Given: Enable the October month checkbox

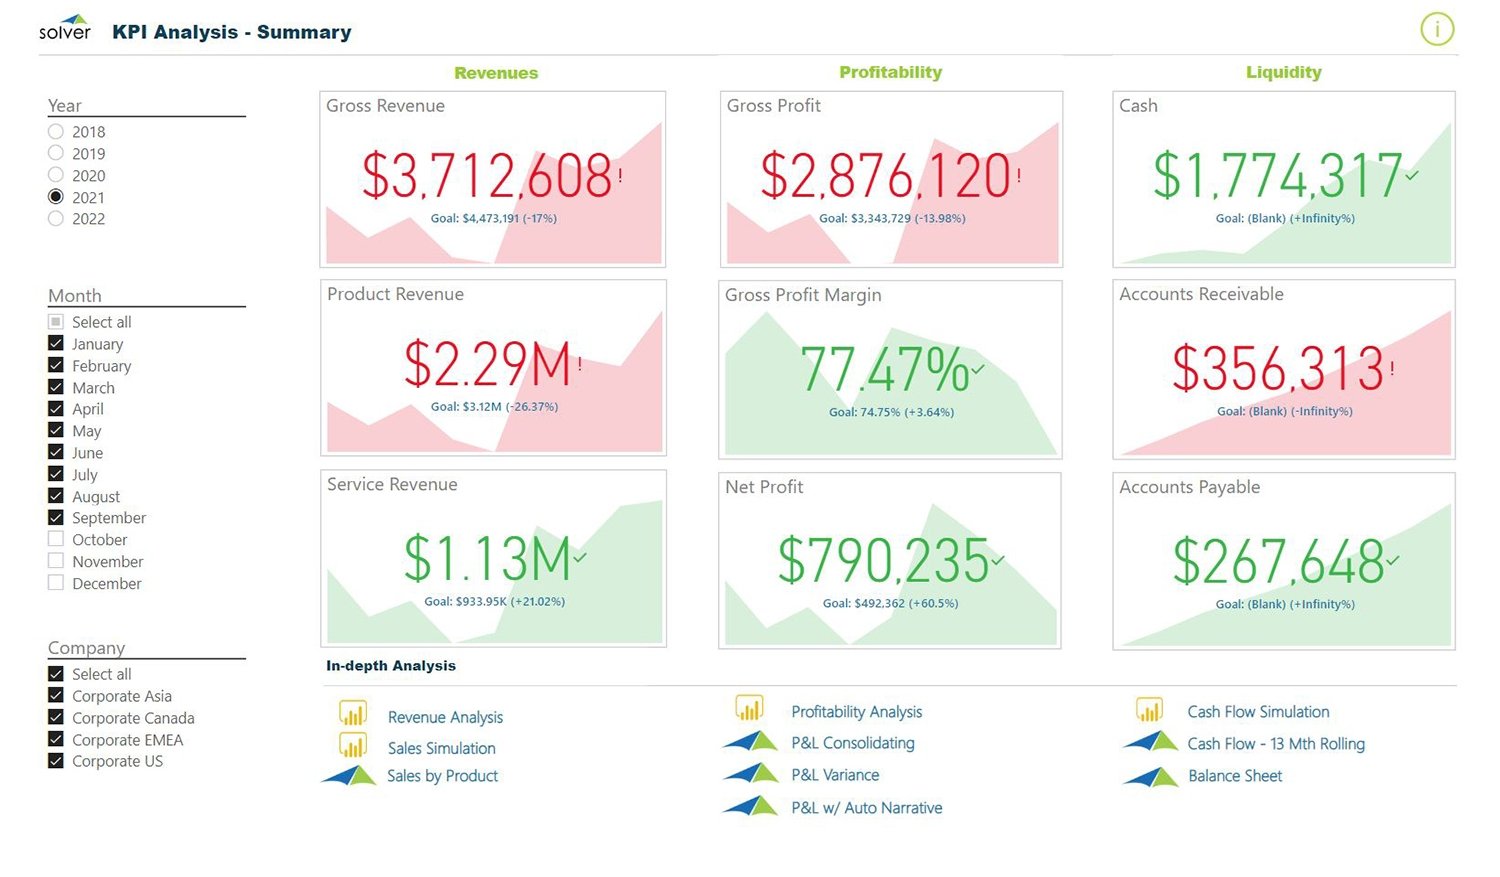Looking at the screenshot, I should coord(56,540).
